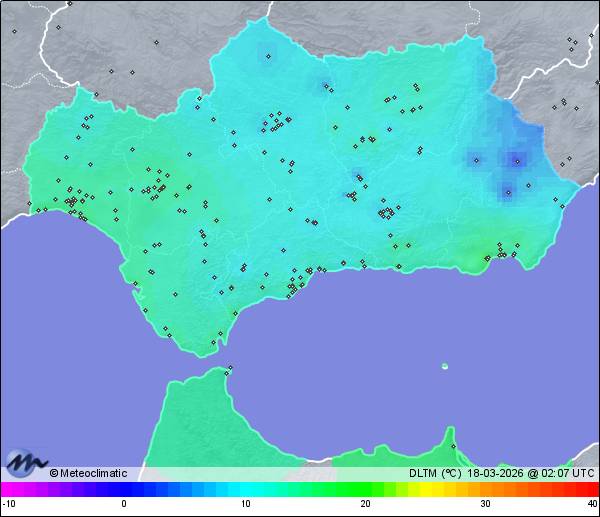Image resolution: width=600 pixels, height=517 pixels.
Task: Click the station marker at the northern tip of Africa
Action: (x=229, y=371)
